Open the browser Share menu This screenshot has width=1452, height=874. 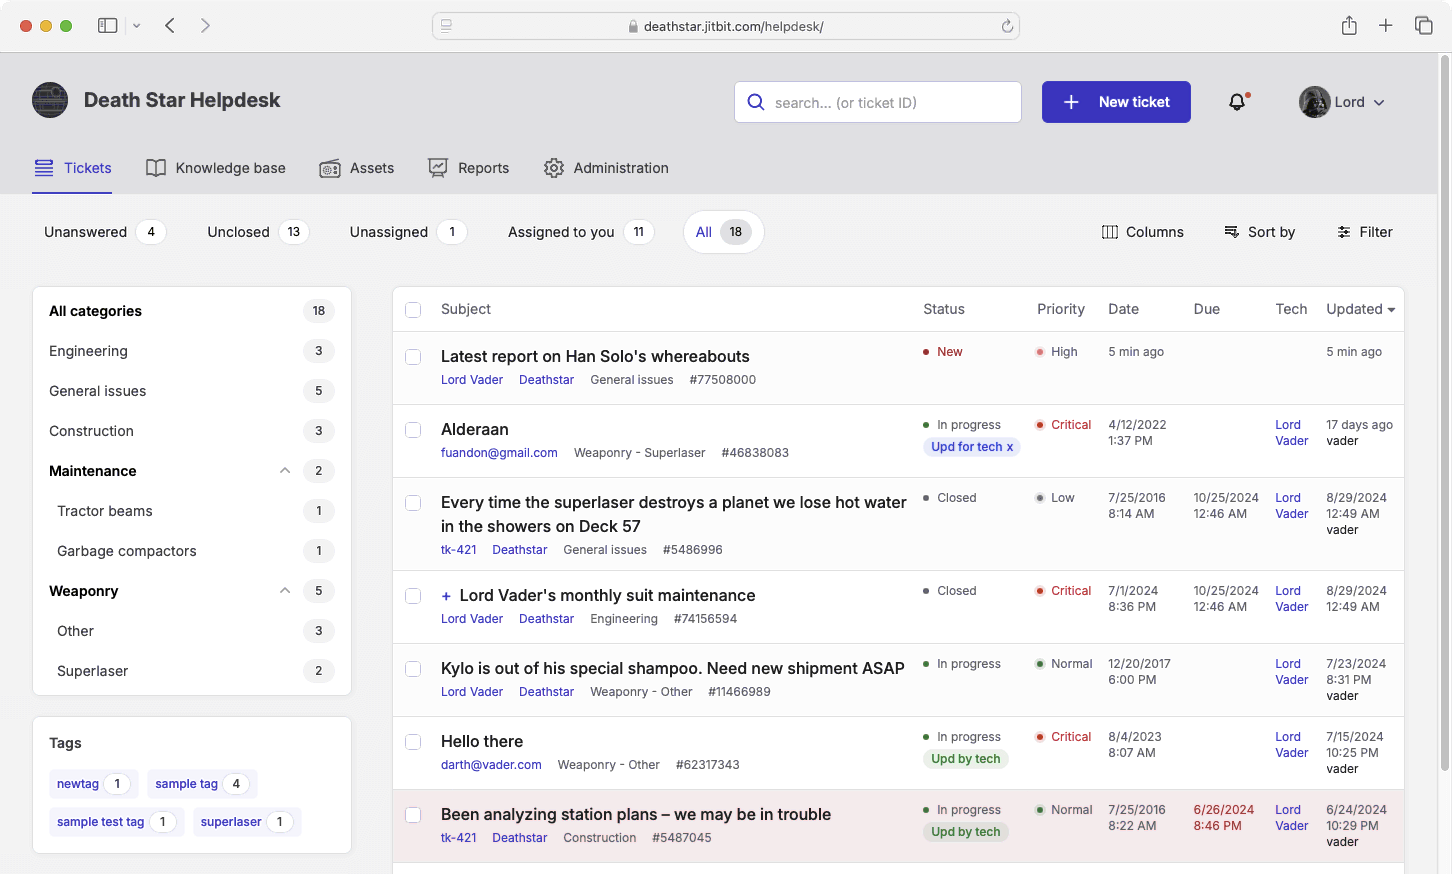1349,26
